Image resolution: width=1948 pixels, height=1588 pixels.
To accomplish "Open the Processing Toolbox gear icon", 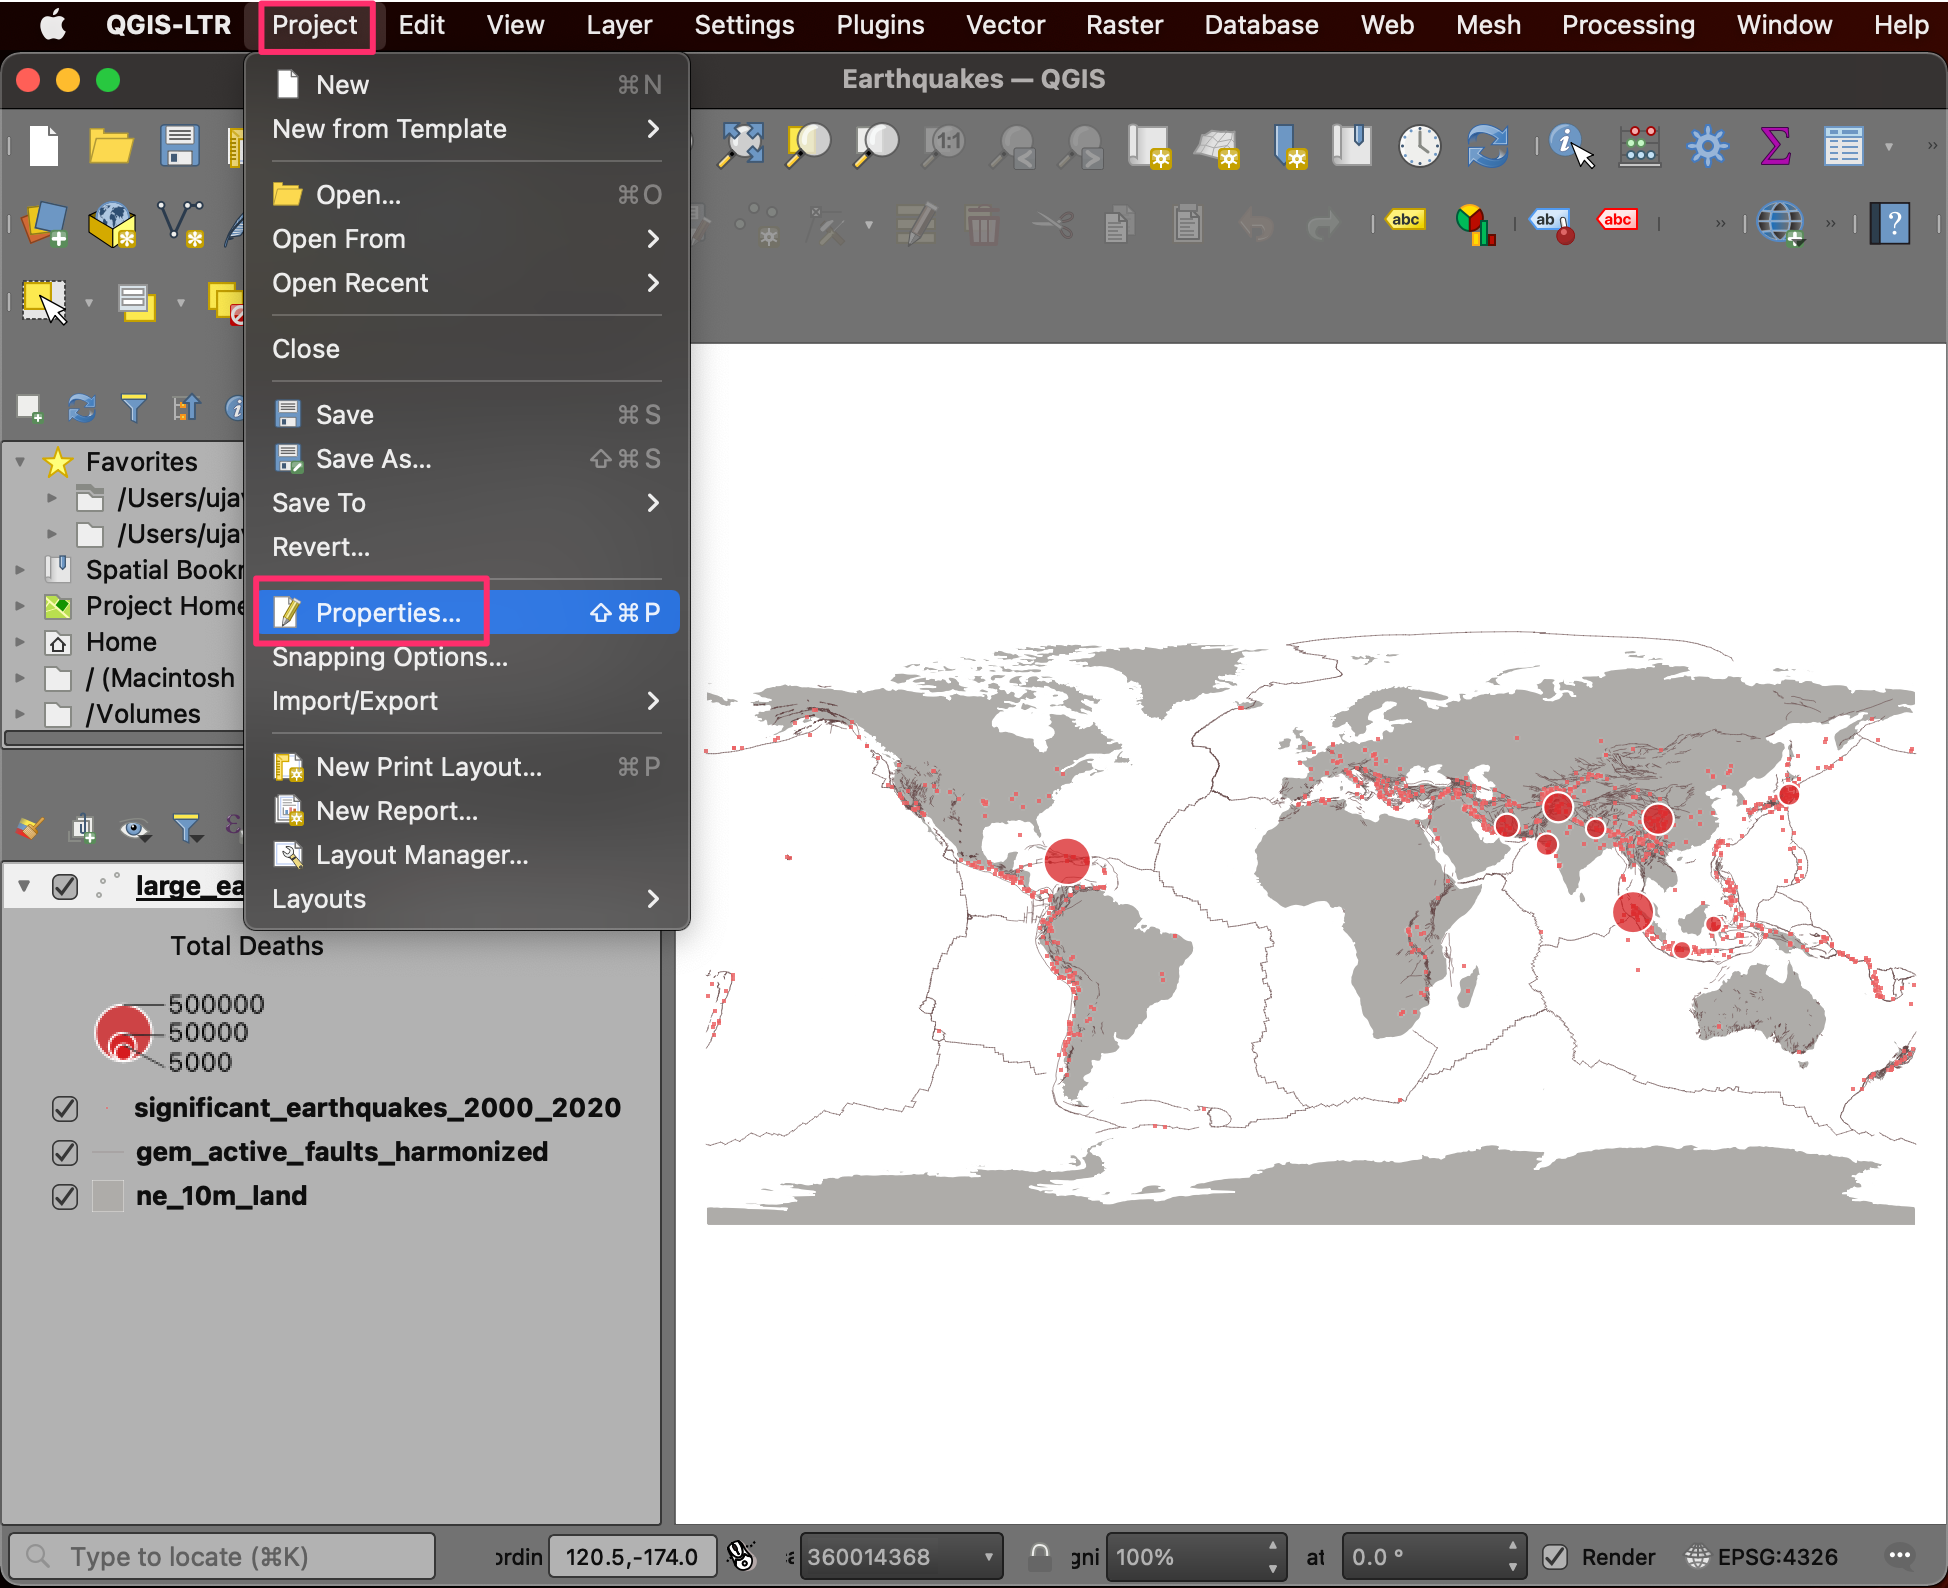I will click(x=1708, y=146).
